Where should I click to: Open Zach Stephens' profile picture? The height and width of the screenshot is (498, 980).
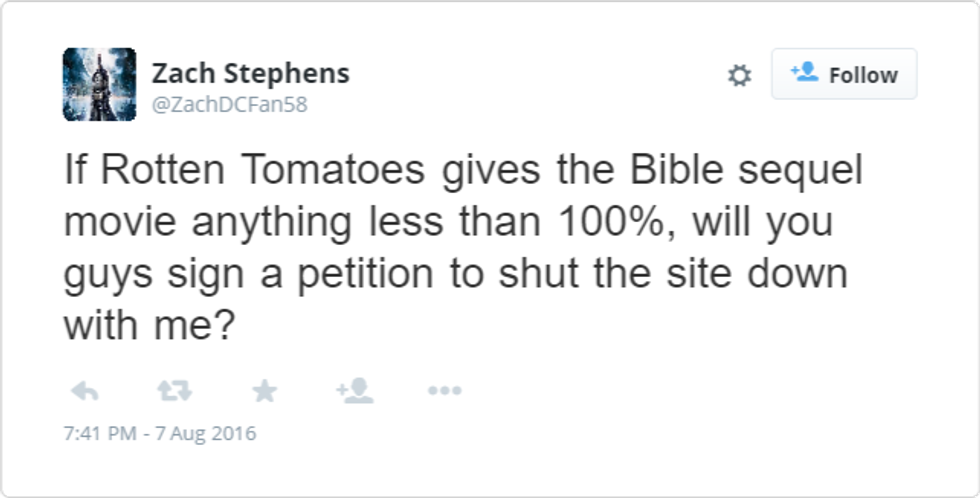pyautogui.click(x=99, y=84)
